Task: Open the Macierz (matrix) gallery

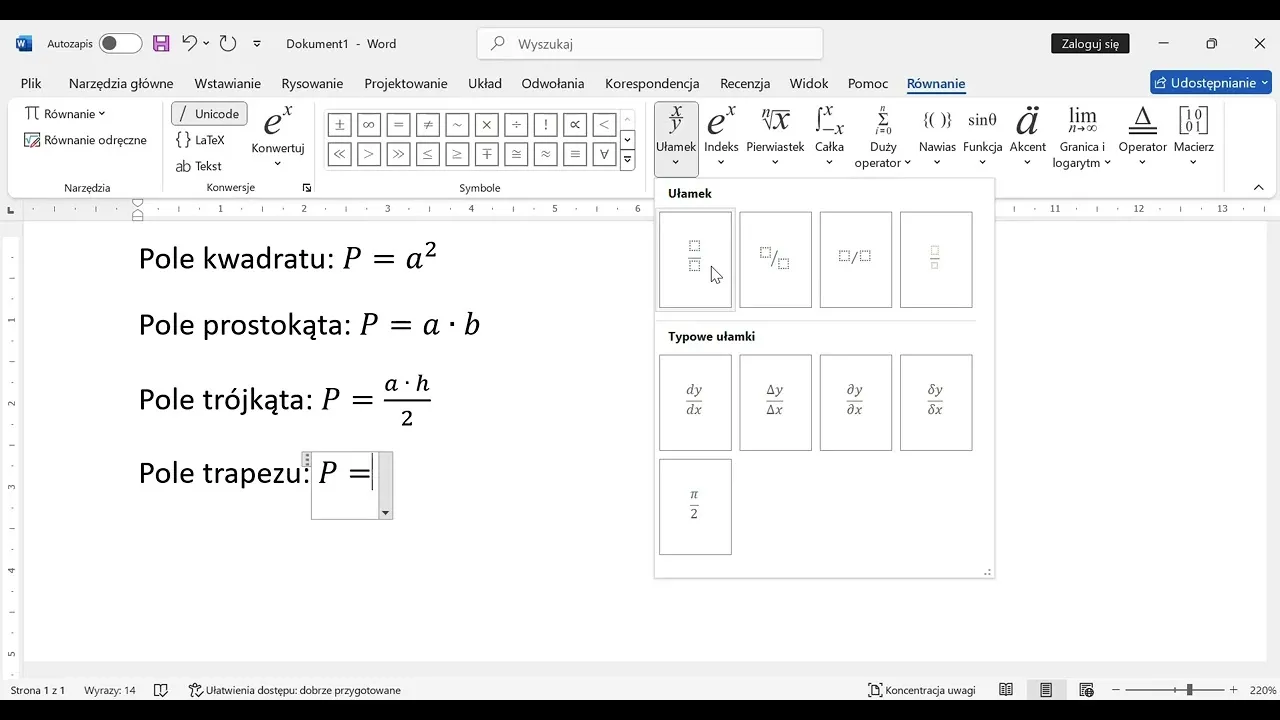Action: (x=1194, y=137)
